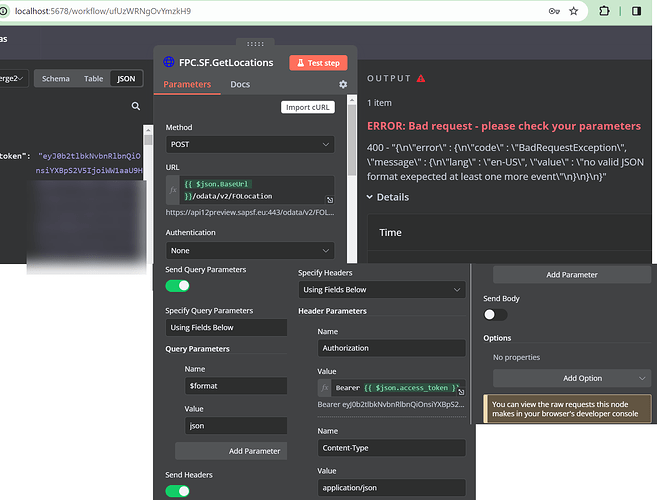Open the Specify Headers dropdown
This screenshot has width=657, height=500.
[x=381, y=290]
